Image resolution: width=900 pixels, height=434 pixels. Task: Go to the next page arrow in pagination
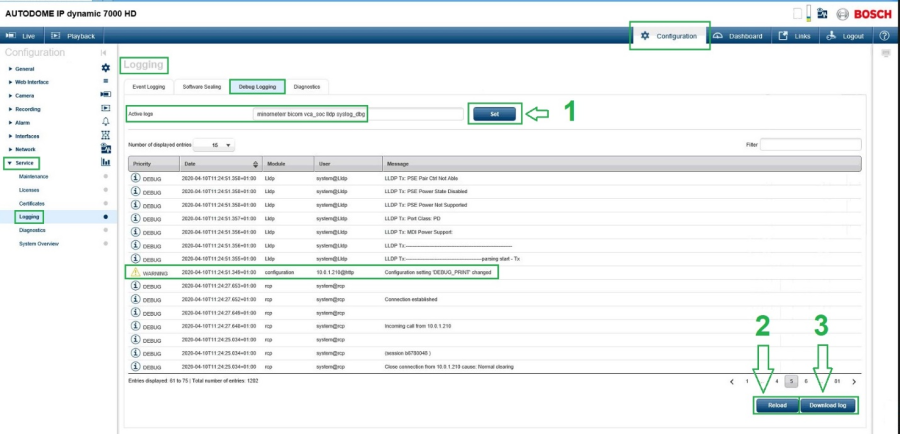point(853,381)
